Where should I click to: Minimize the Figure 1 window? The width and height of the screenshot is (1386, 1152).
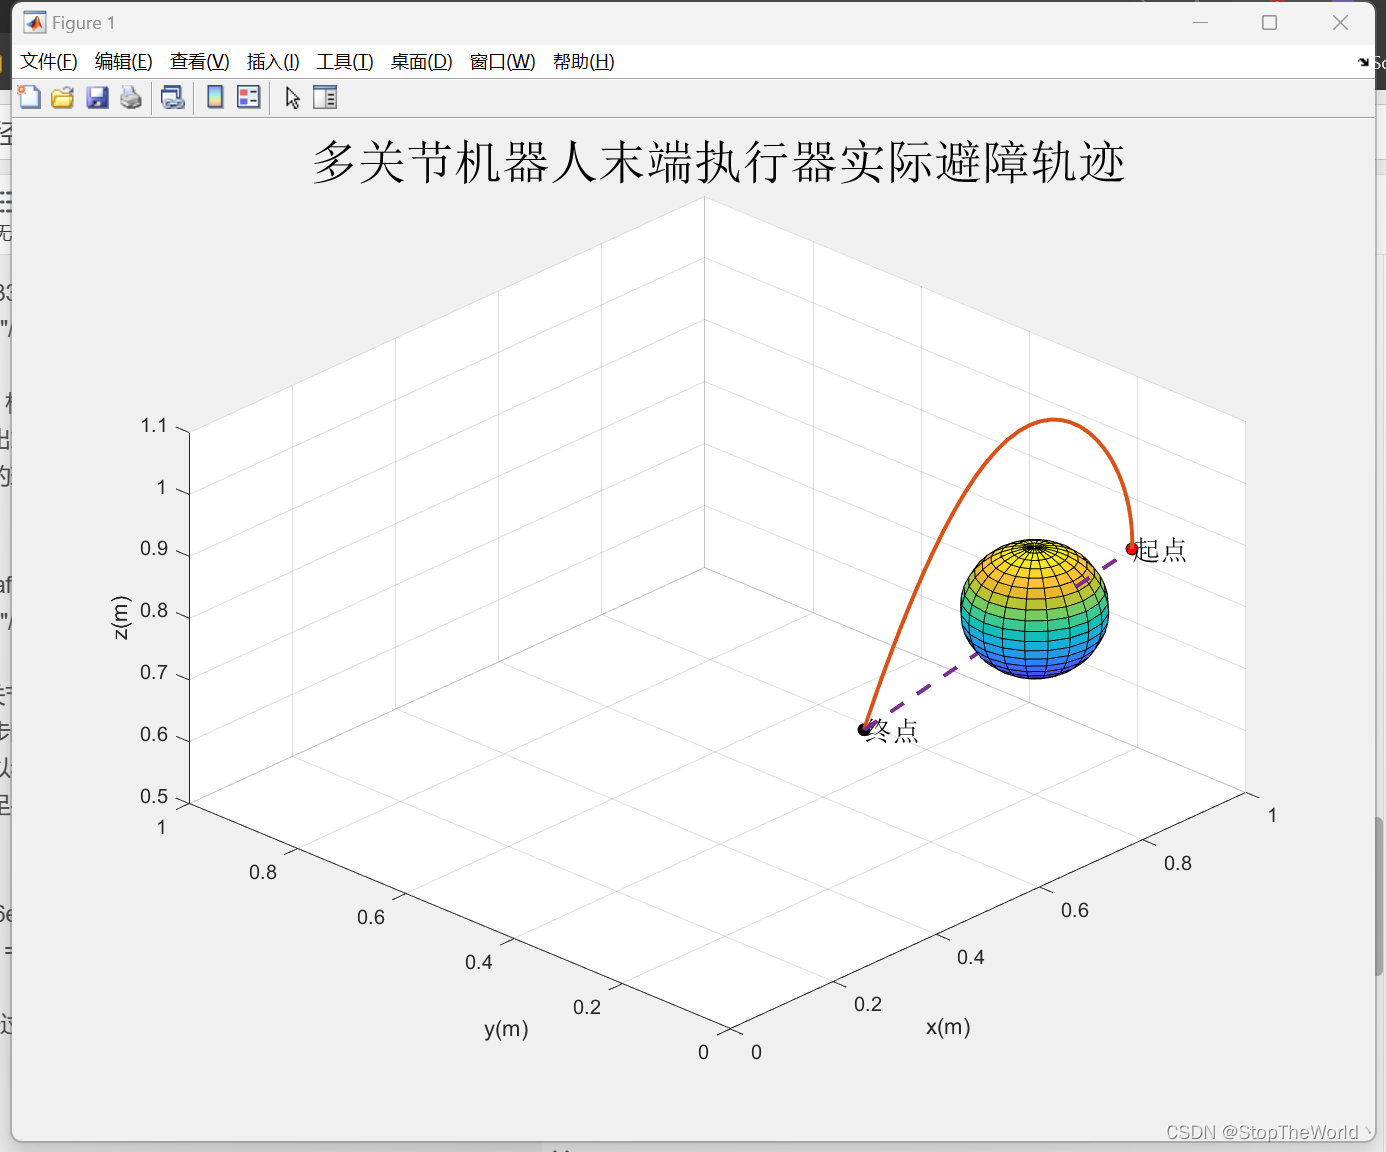click(x=1201, y=22)
